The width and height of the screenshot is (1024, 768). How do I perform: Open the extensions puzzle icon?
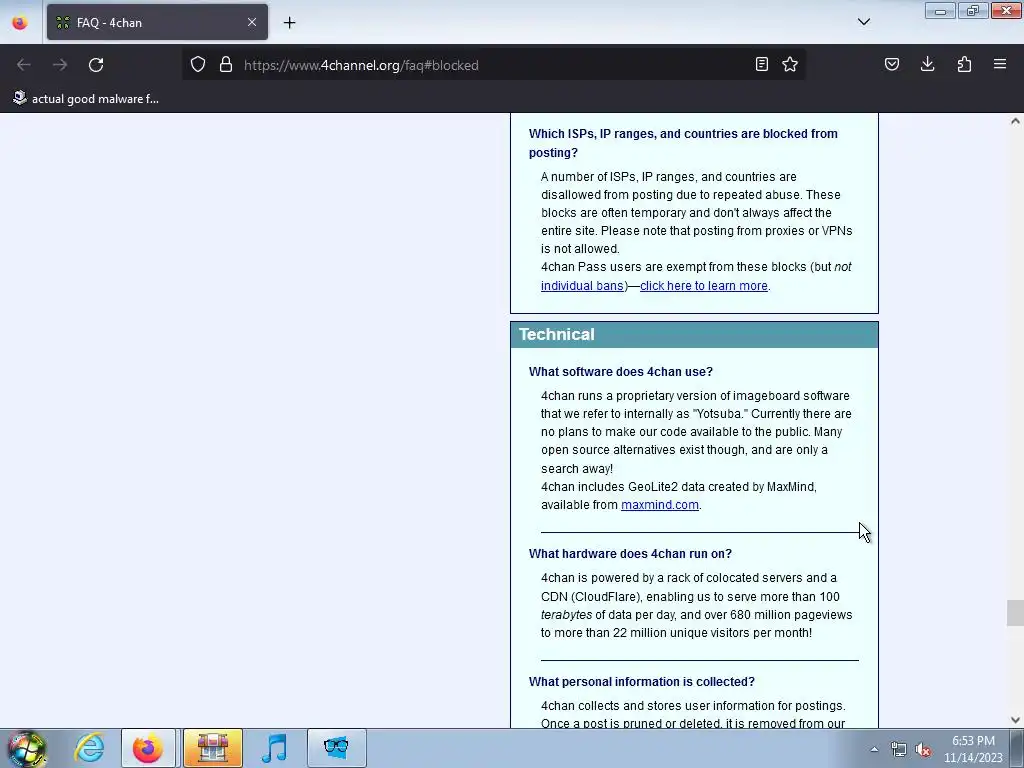pos(964,65)
